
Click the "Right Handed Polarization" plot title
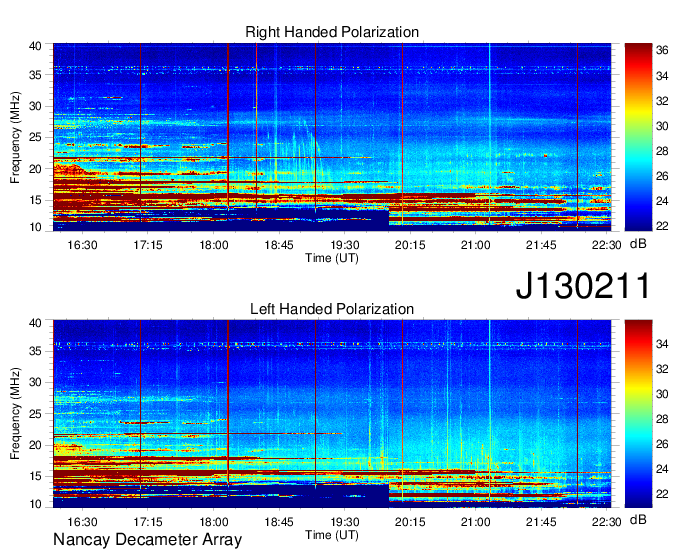coord(332,32)
